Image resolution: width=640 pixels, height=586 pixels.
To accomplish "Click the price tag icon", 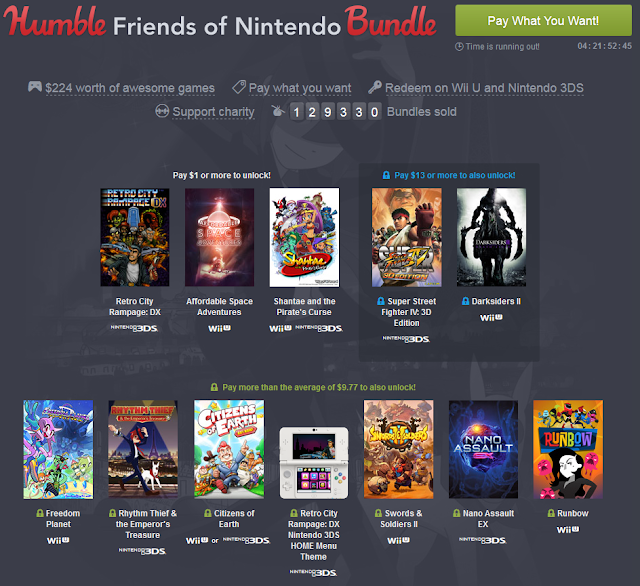I will (x=239, y=87).
